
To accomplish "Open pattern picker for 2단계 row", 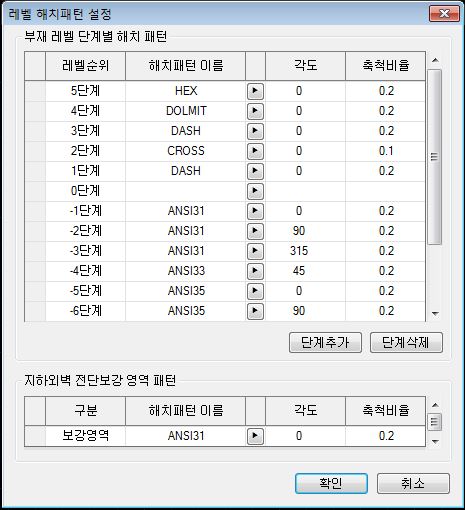I will [255, 151].
